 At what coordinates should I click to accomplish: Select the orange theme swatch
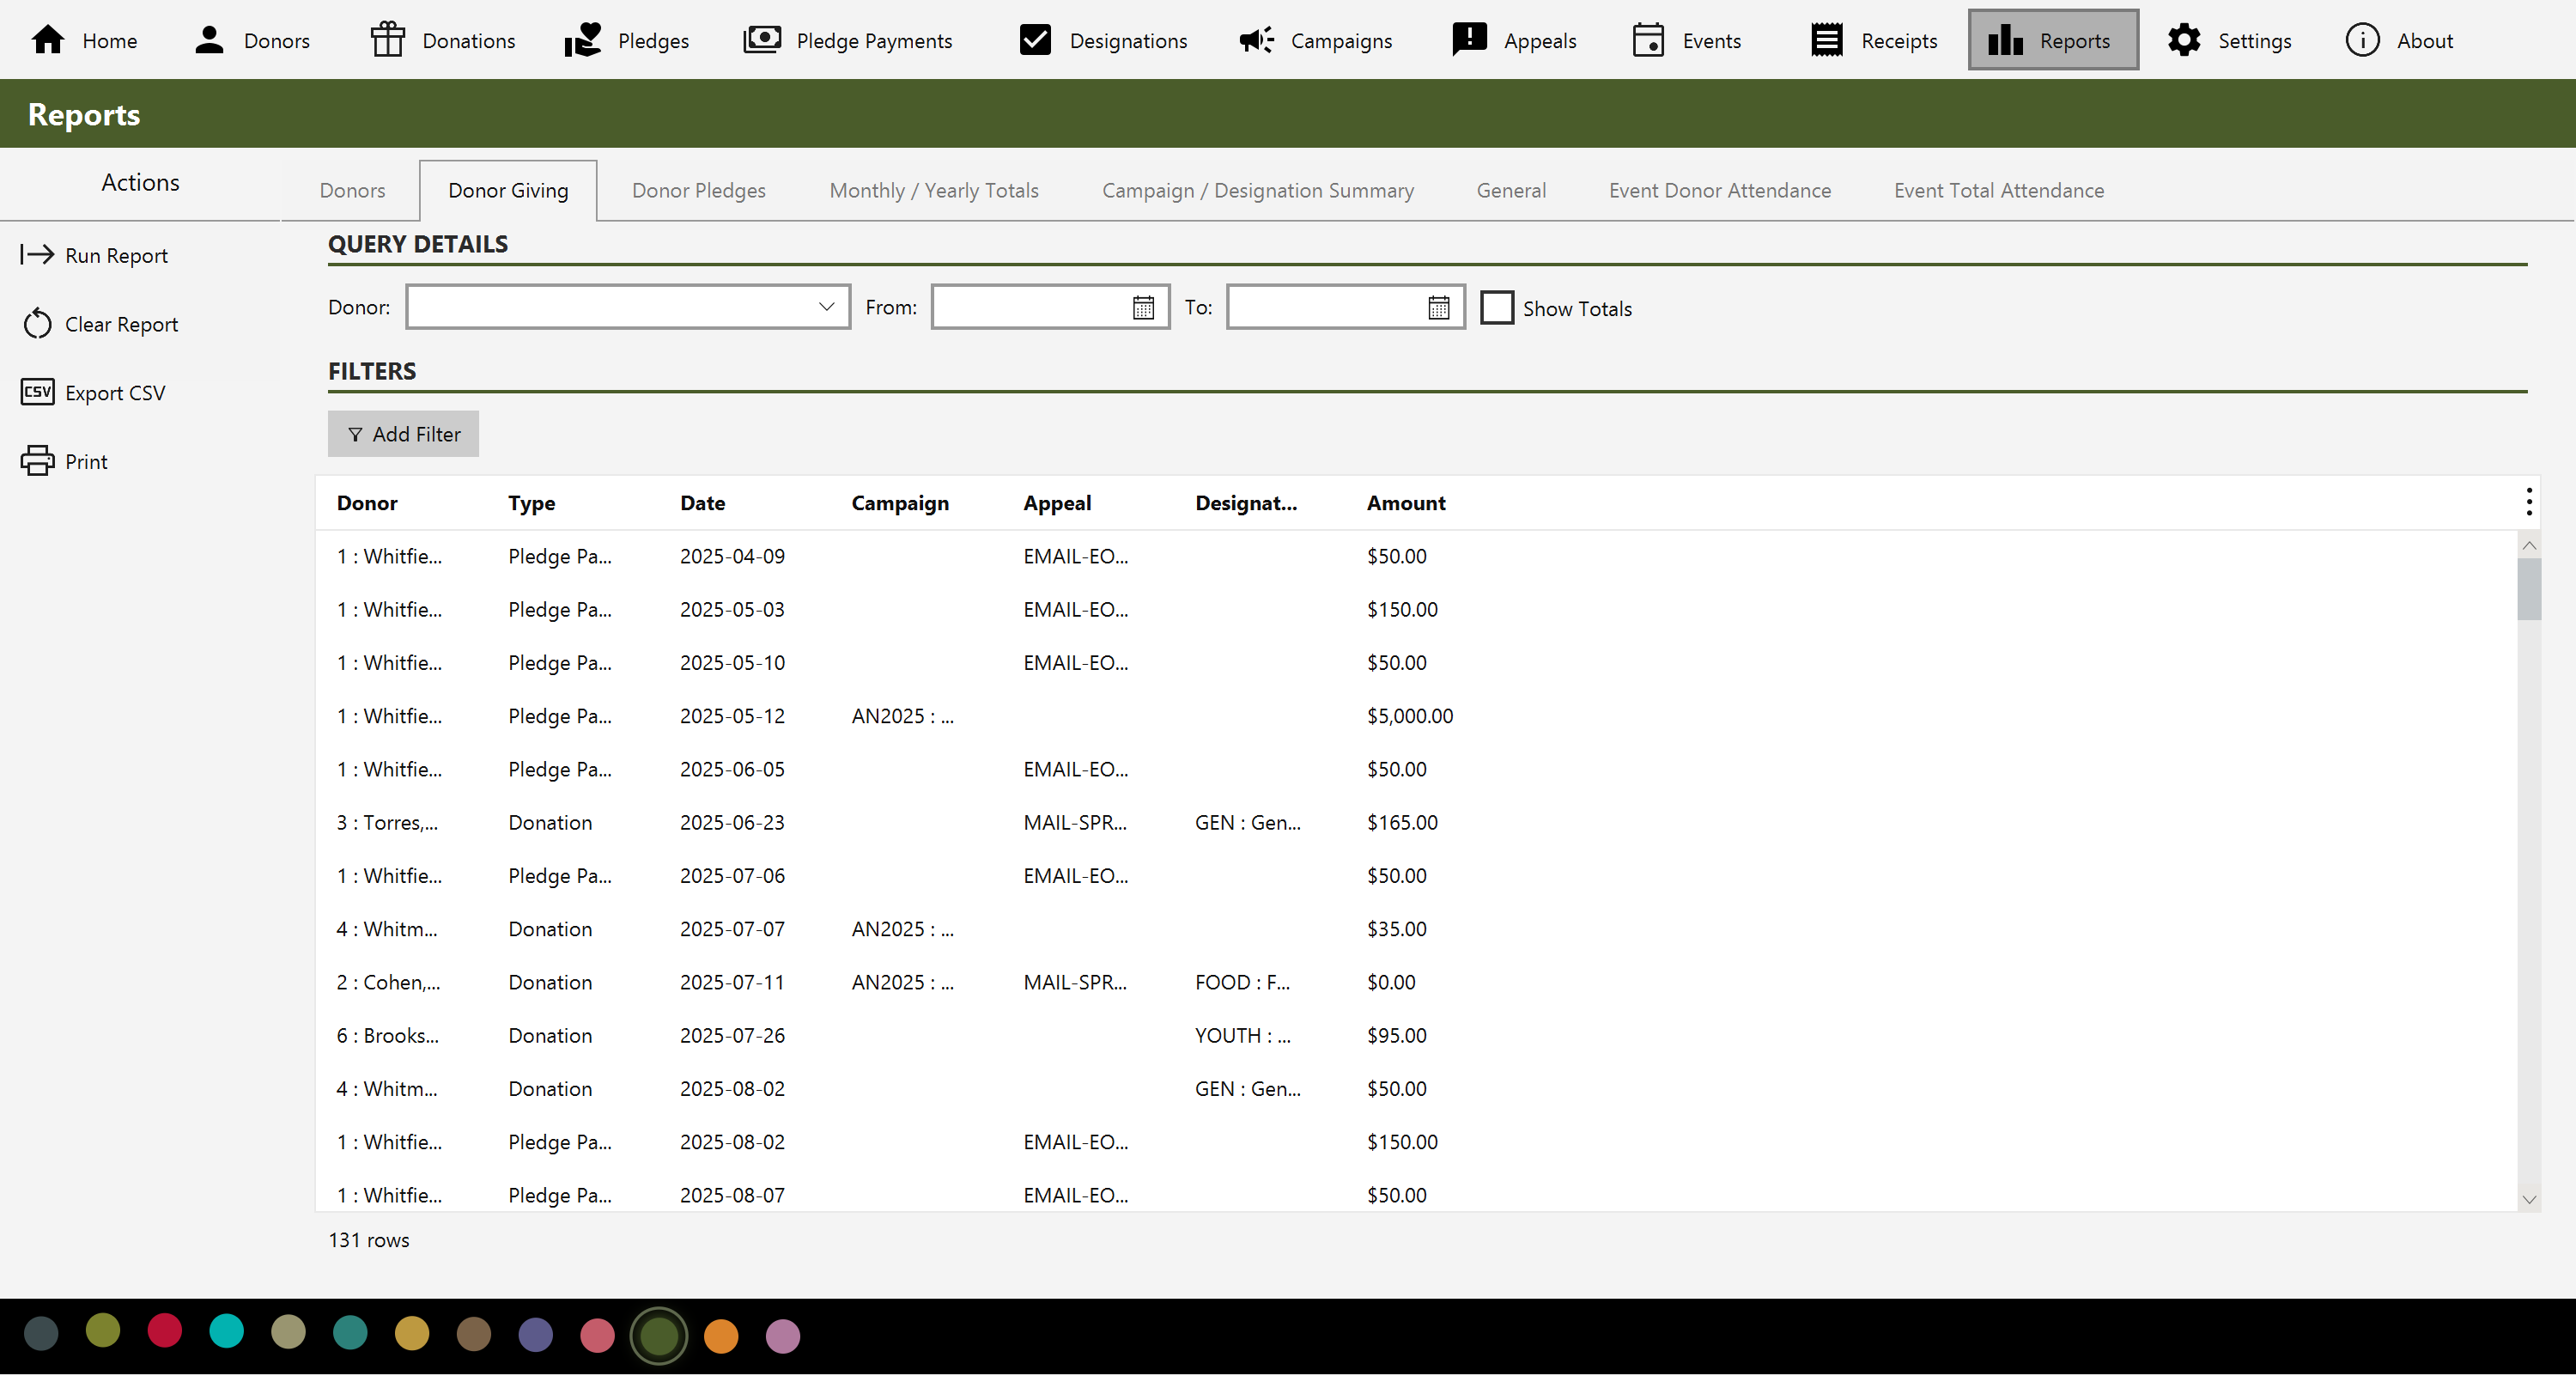[720, 1335]
